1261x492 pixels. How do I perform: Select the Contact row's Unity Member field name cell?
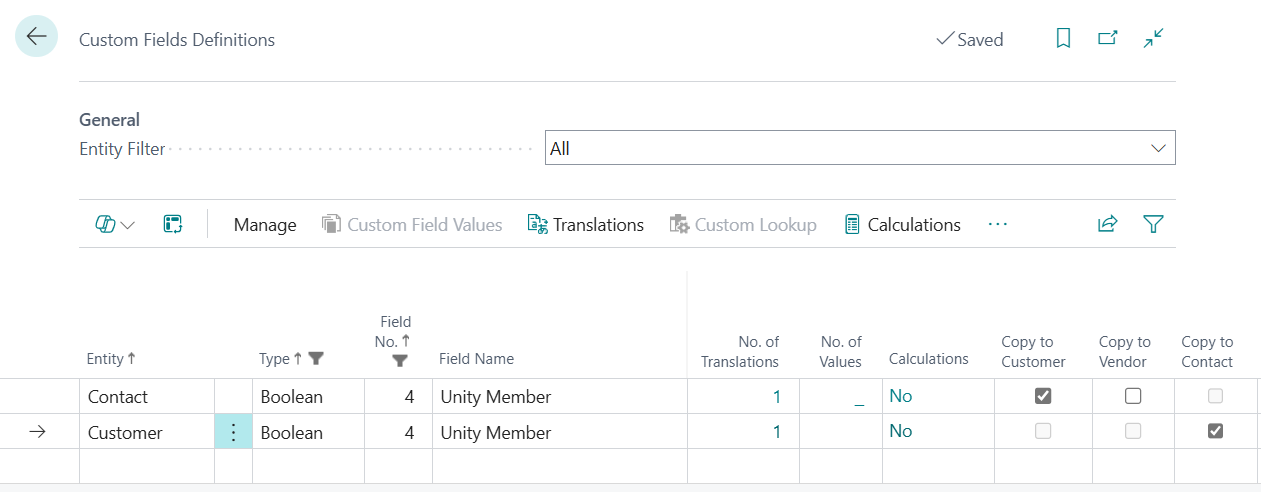coord(496,397)
